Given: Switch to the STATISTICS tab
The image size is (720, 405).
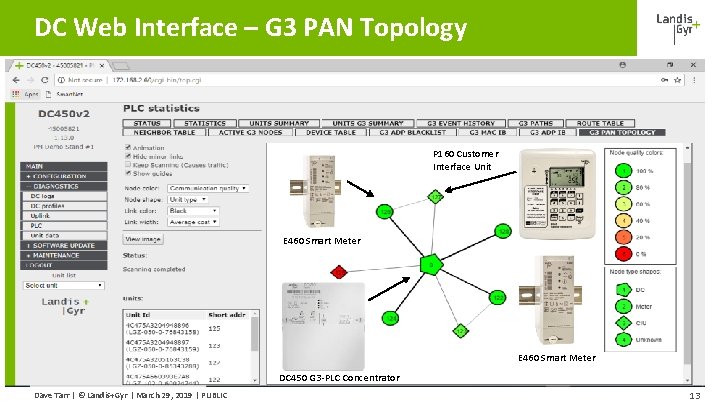Looking at the screenshot, I should tap(205, 124).
